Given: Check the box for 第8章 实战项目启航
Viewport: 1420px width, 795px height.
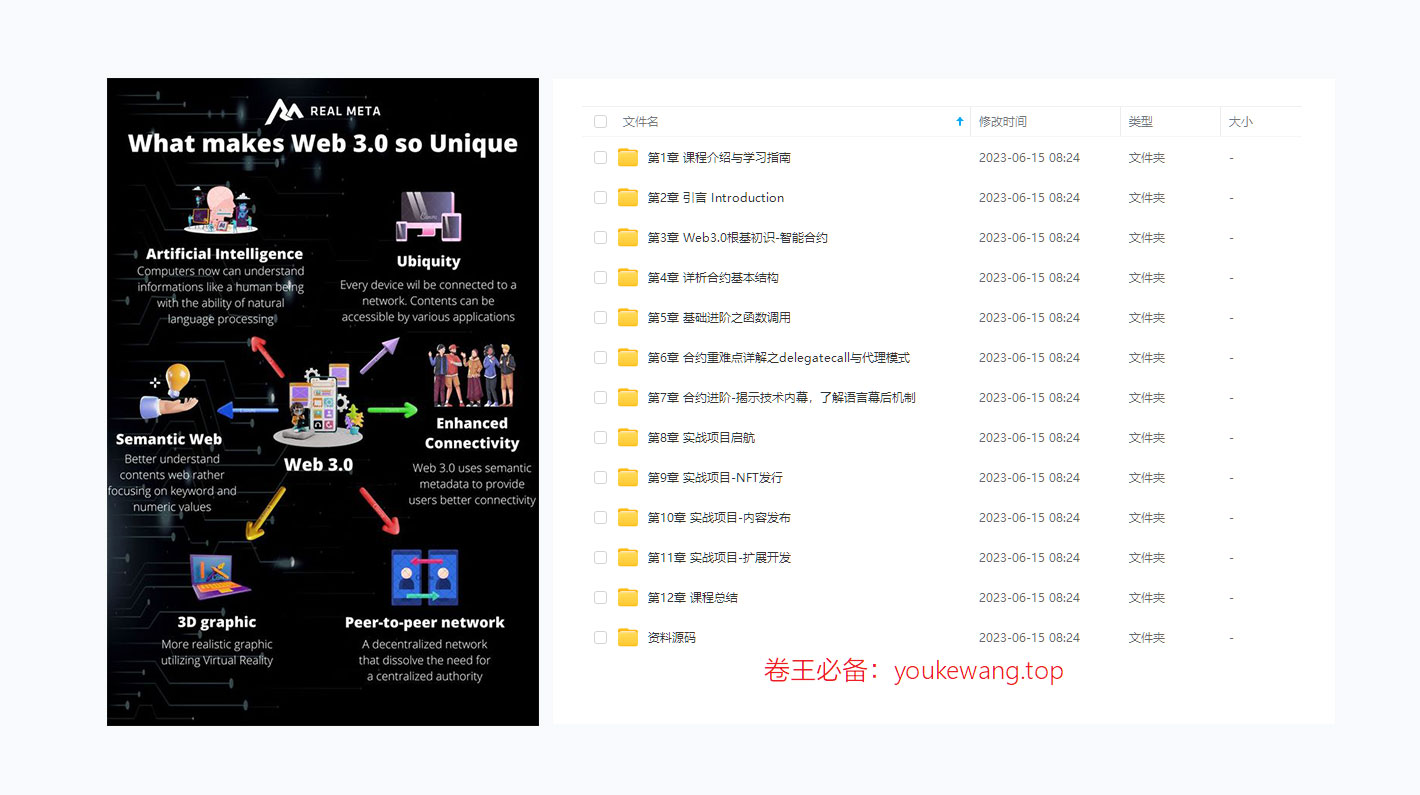Looking at the screenshot, I should (x=600, y=437).
